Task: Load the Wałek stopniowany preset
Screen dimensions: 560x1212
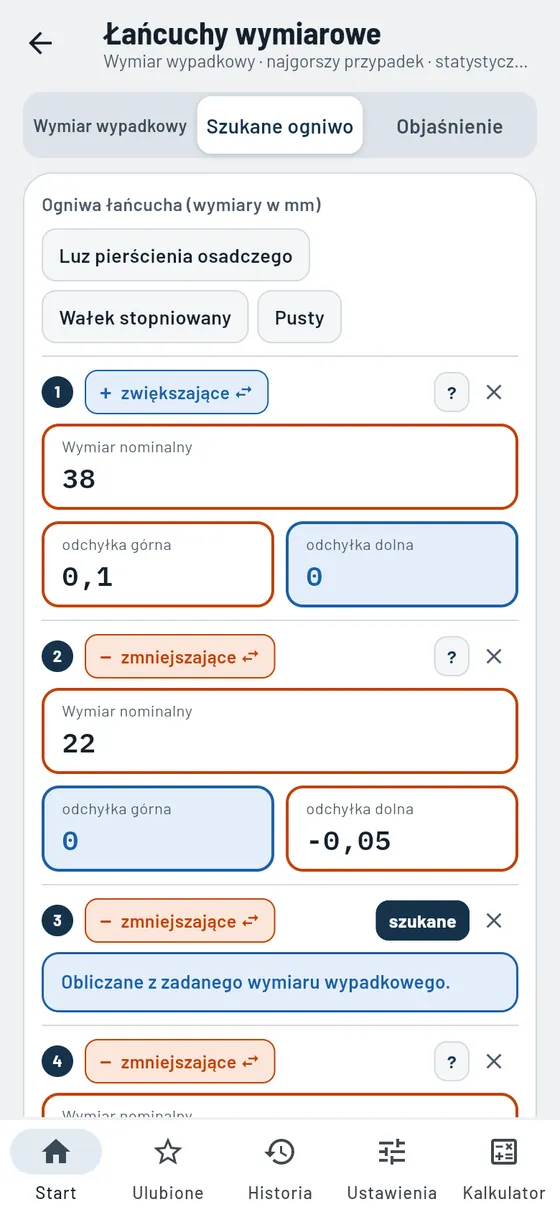Action: (x=145, y=318)
